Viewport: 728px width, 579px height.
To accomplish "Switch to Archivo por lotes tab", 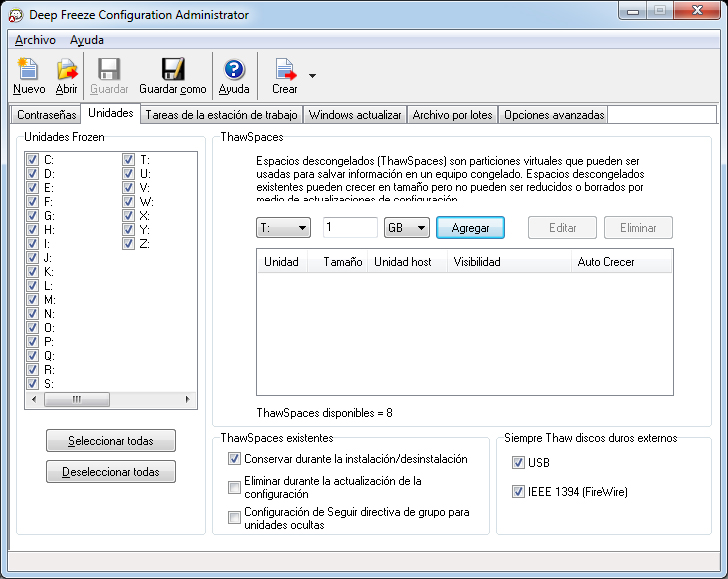I will point(452,115).
